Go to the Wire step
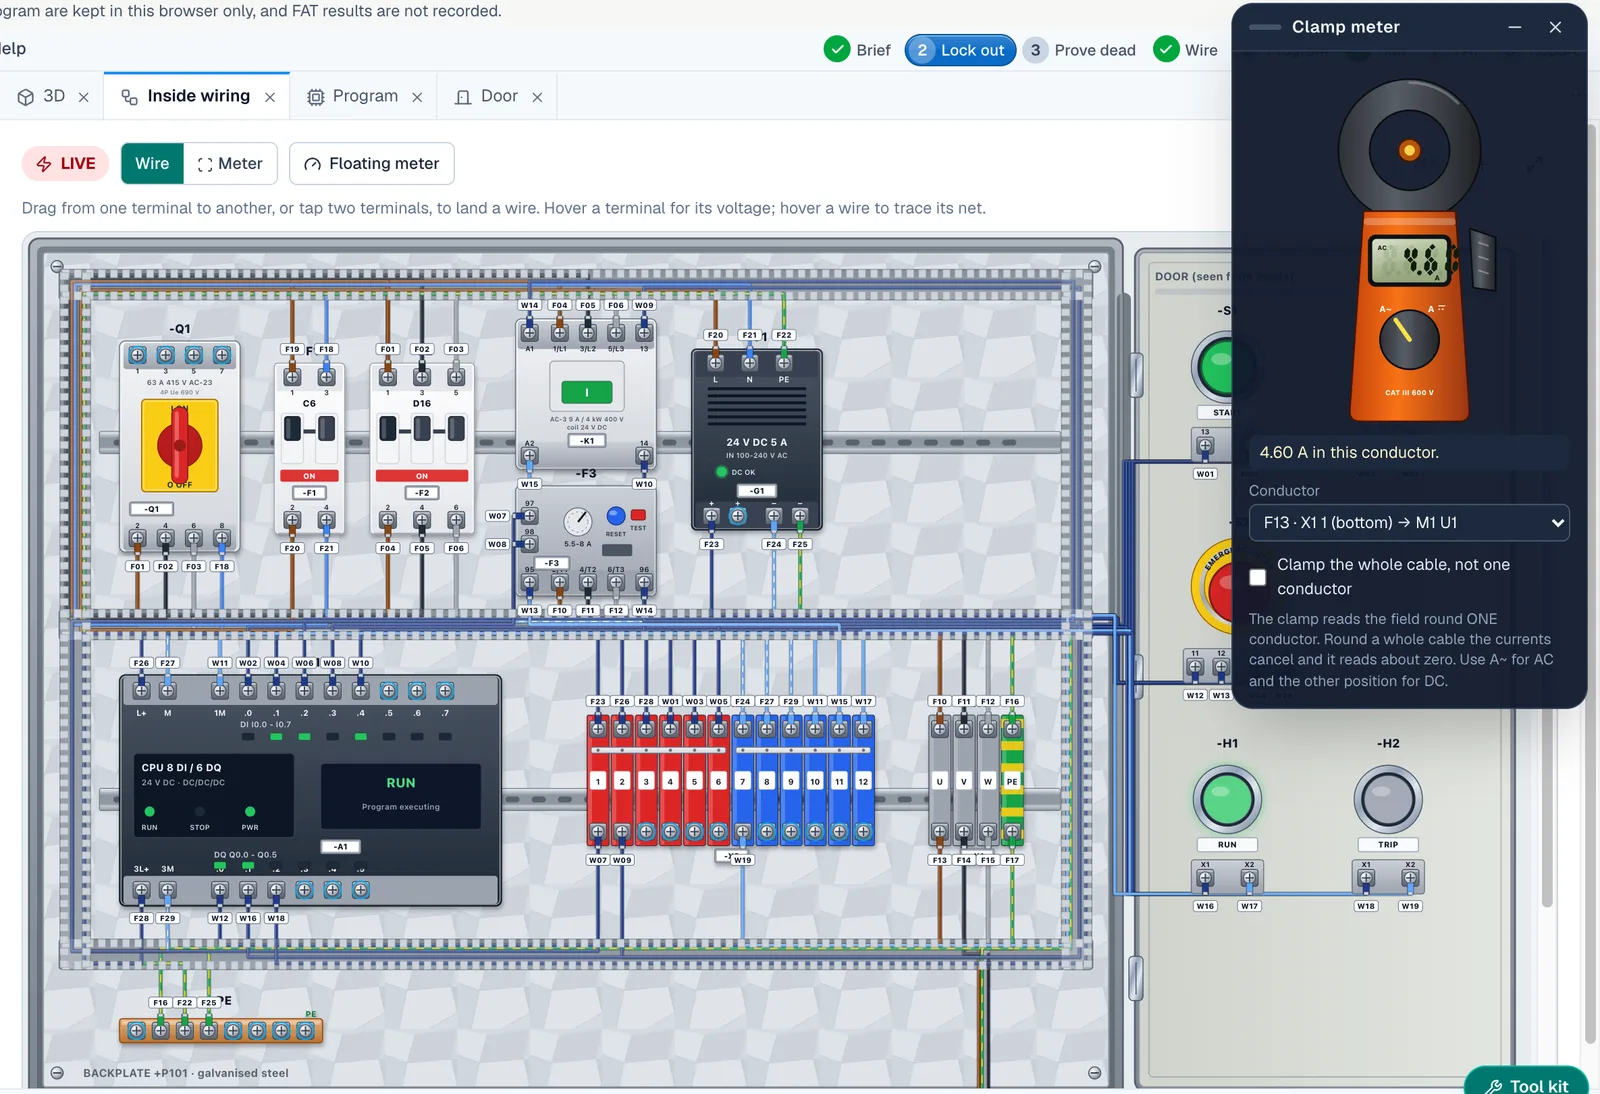Image resolution: width=1600 pixels, height=1094 pixels. click(x=1186, y=50)
